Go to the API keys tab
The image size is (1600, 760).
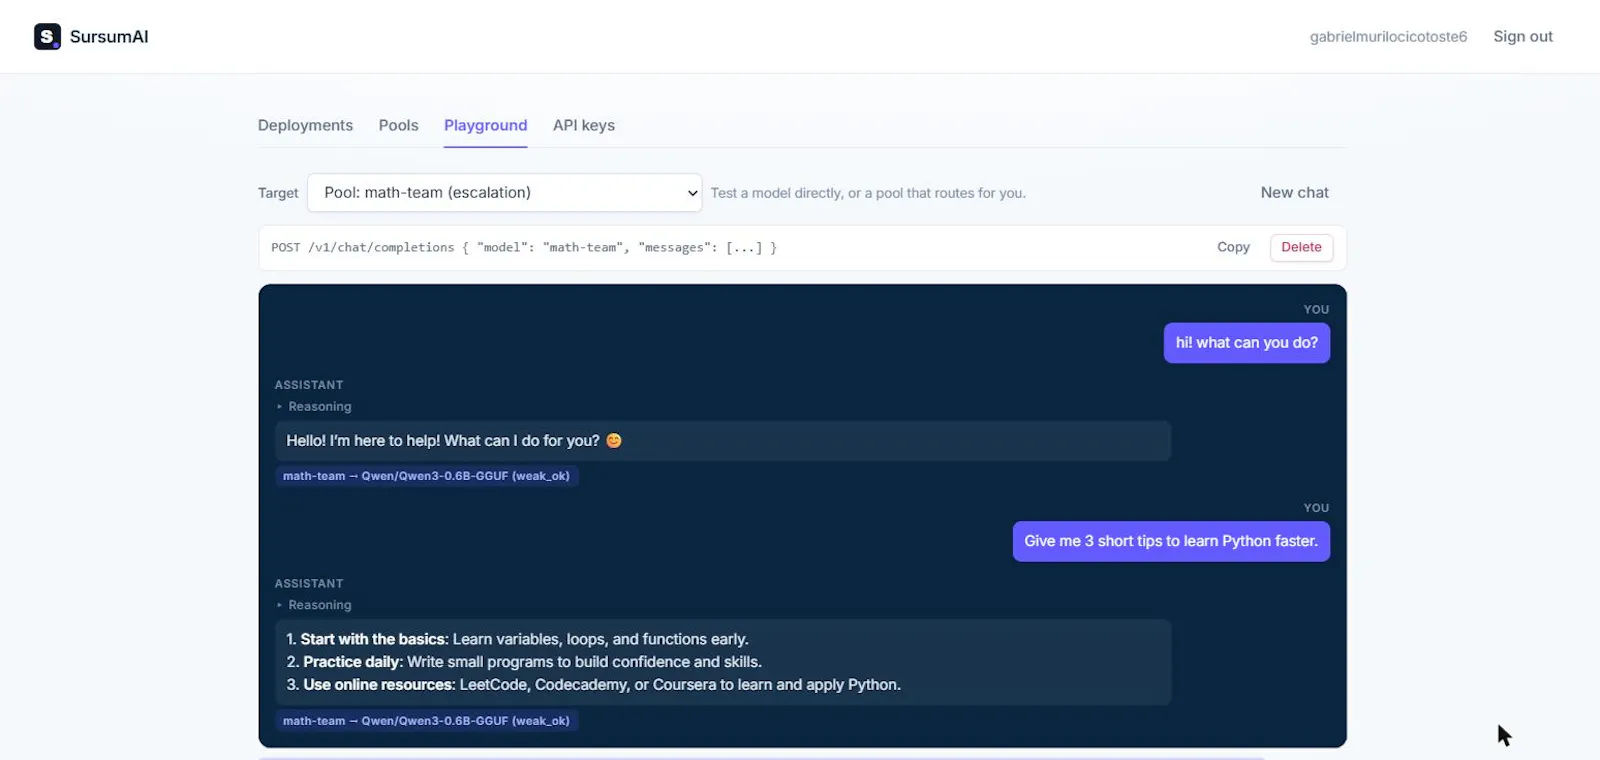coord(584,125)
